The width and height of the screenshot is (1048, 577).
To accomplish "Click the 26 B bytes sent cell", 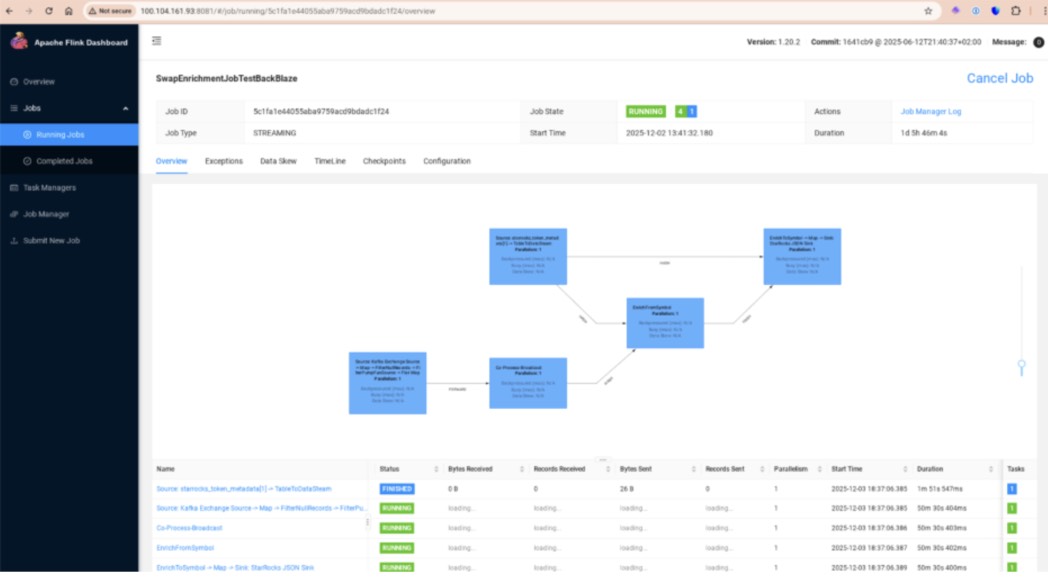I will tap(626, 489).
